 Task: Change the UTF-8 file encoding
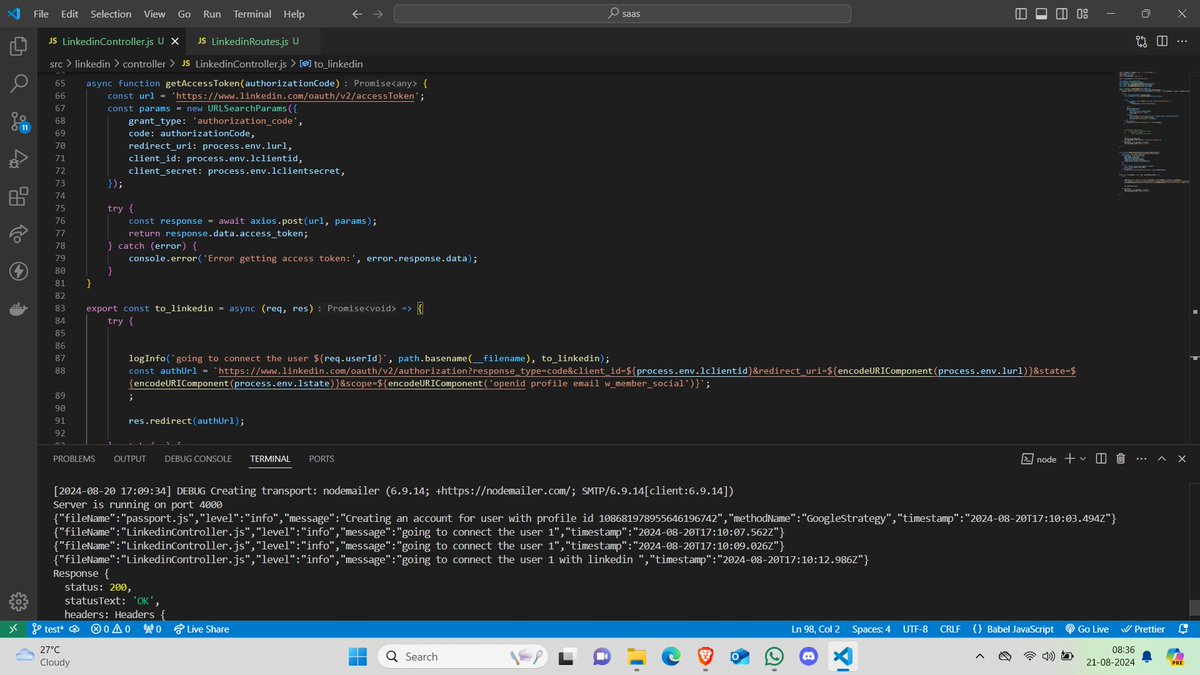[915, 629]
